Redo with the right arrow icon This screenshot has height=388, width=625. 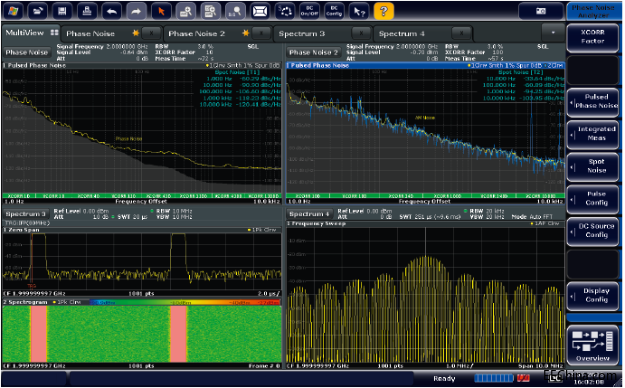point(136,11)
